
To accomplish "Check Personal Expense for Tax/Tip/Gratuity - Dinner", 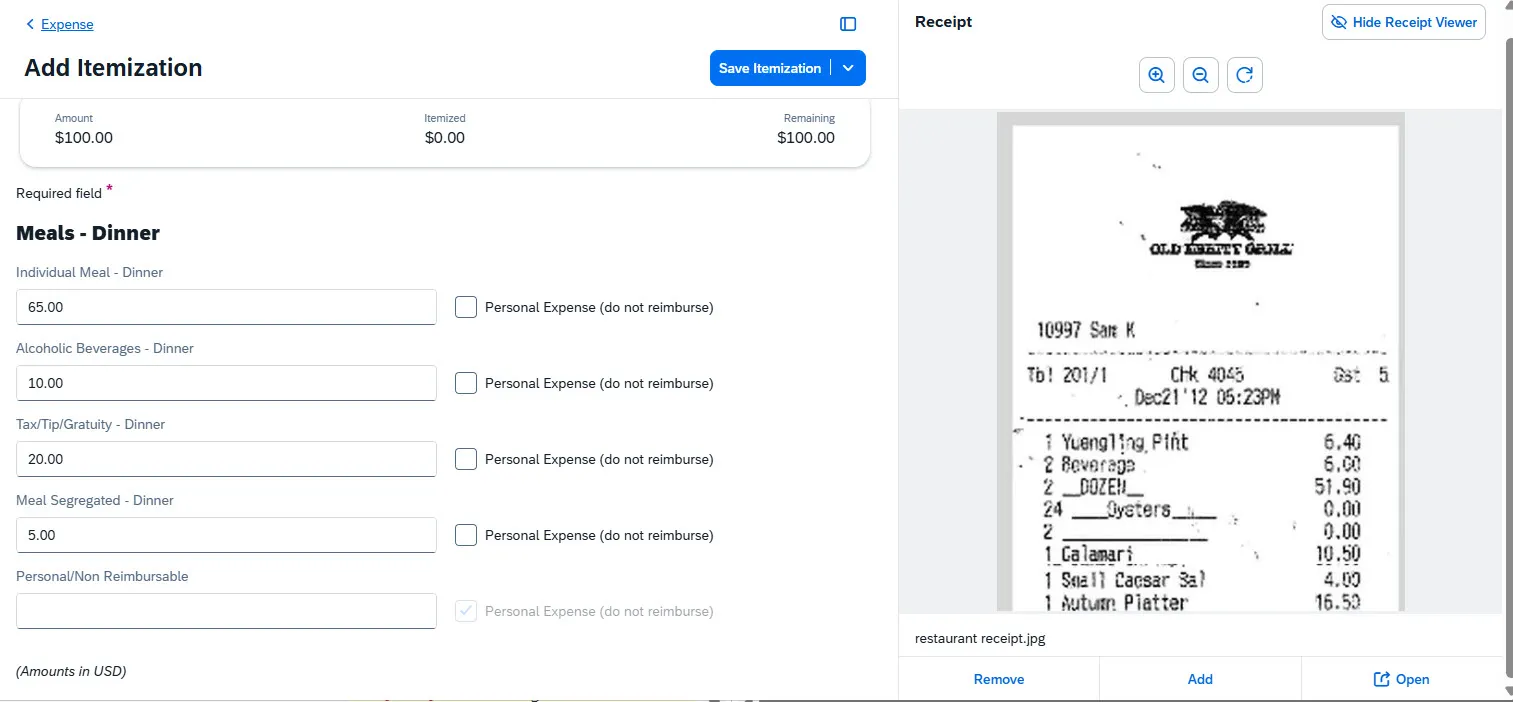I will point(466,459).
